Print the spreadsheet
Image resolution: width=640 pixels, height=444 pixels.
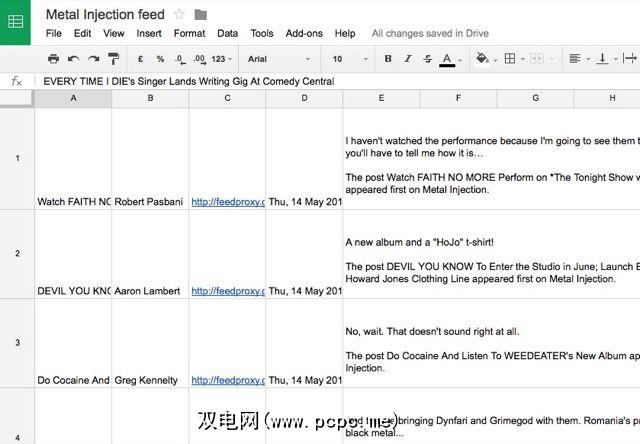tap(53, 59)
